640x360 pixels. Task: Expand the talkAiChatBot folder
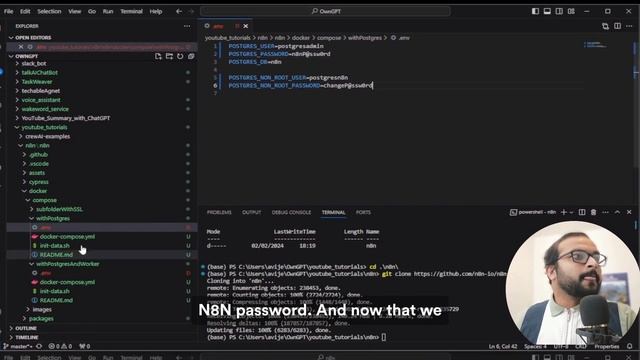[40, 73]
